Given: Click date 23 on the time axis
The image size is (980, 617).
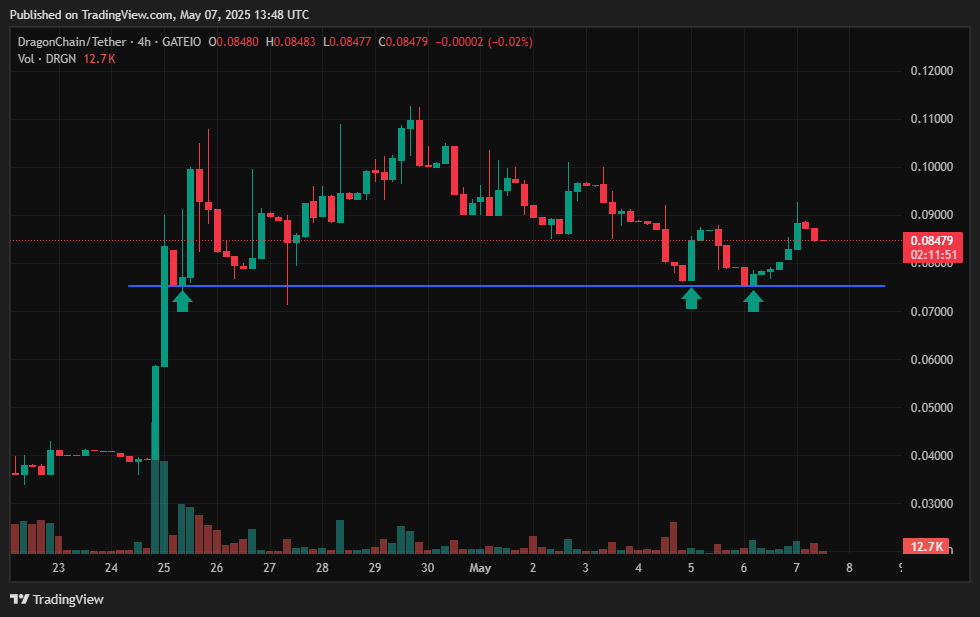Looking at the screenshot, I should click(x=58, y=568).
